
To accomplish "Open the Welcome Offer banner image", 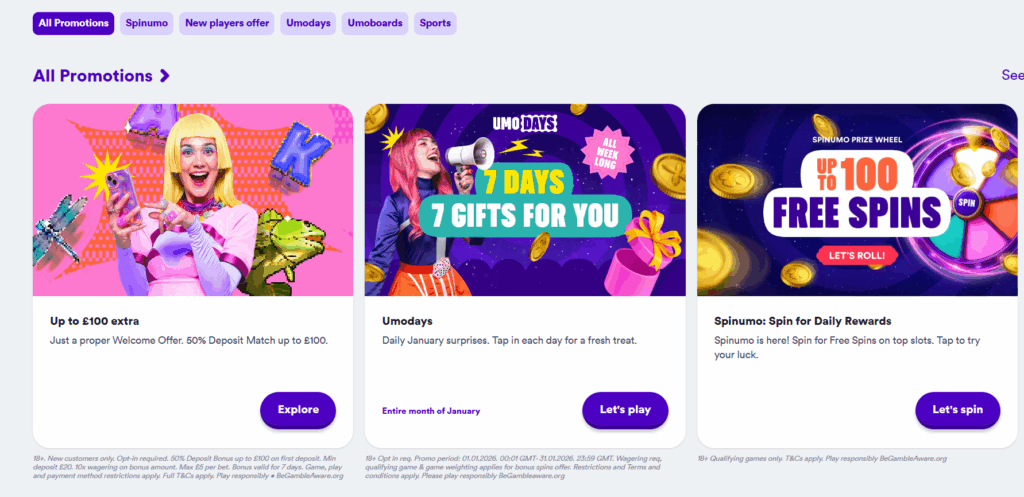I will coord(193,200).
